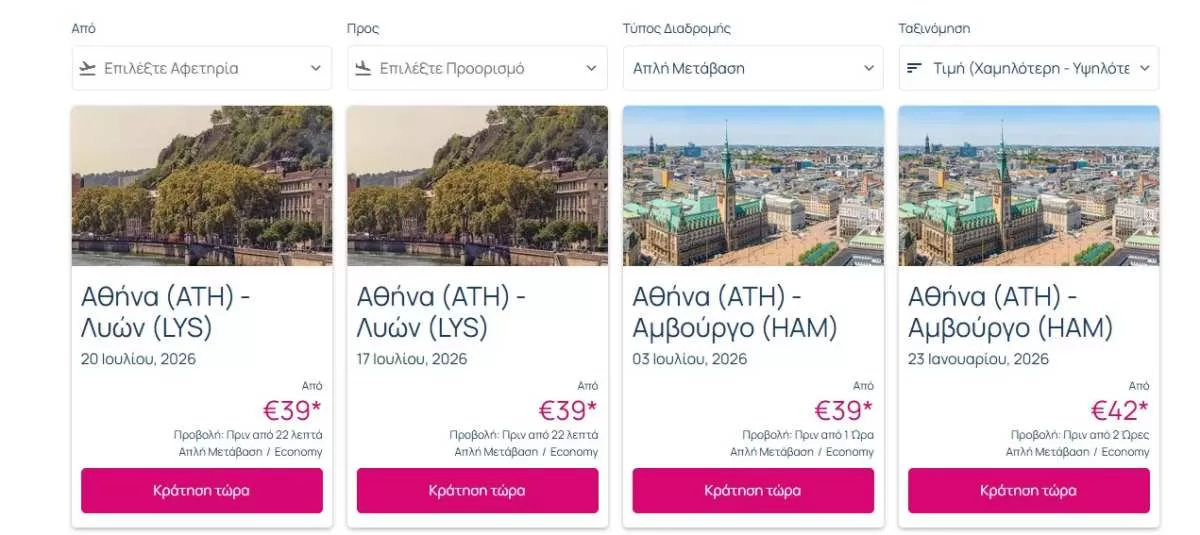The image size is (1200, 535).
Task: Click the landing plane icon in Προς field
Action: 364,68
